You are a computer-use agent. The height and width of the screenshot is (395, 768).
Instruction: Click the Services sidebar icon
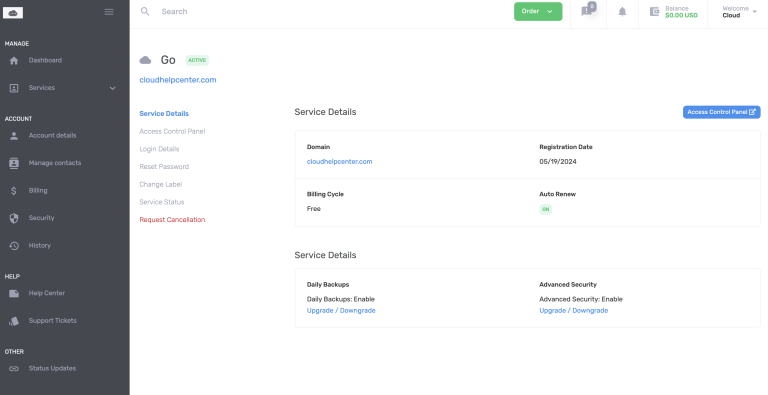click(14, 88)
